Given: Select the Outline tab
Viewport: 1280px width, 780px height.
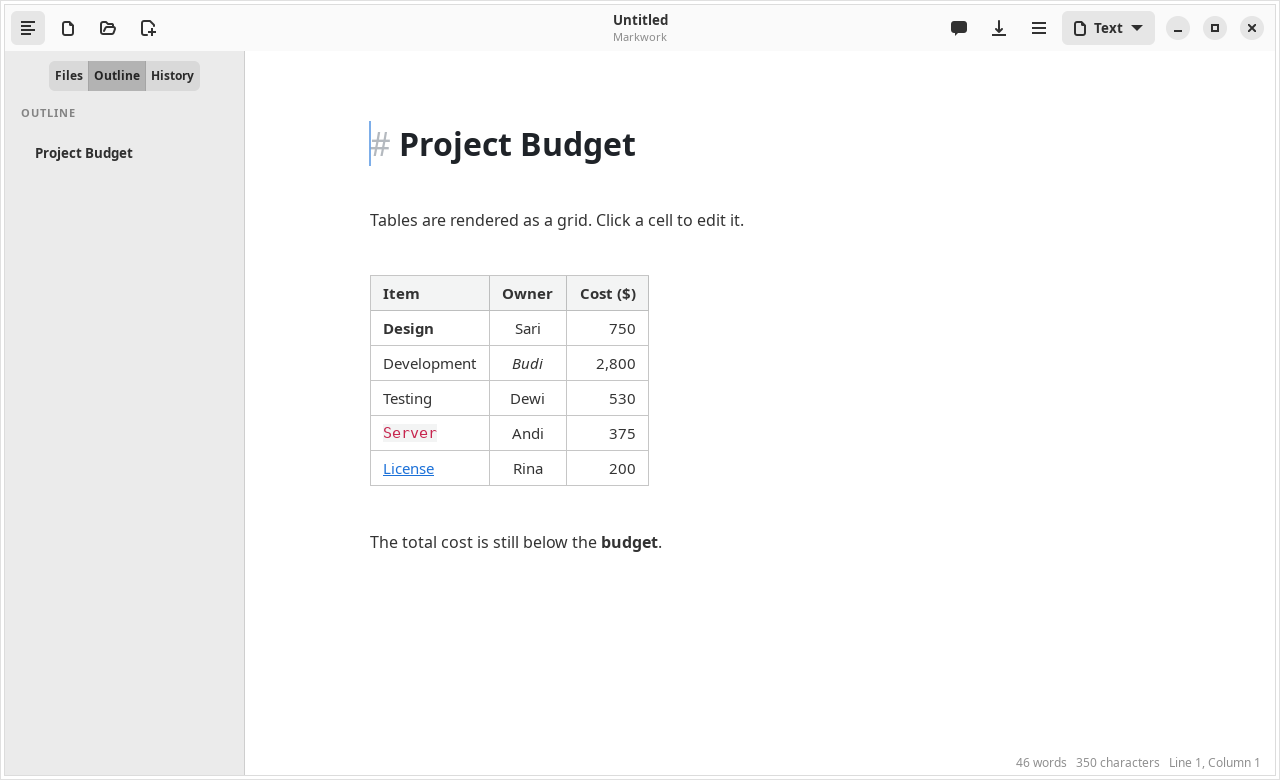Looking at the screenshot, I should click(x=117, y=76).
